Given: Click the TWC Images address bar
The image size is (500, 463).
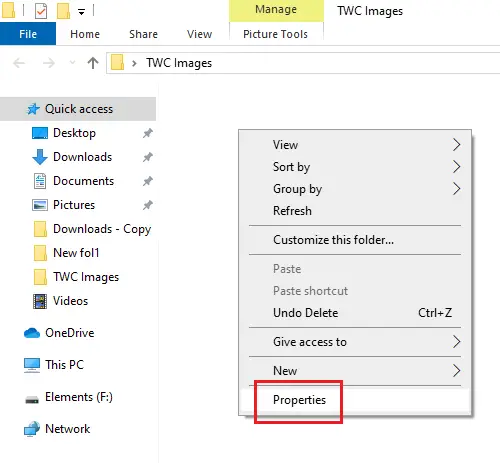Looking at the screenshot, I should click(x=303, y=63).
